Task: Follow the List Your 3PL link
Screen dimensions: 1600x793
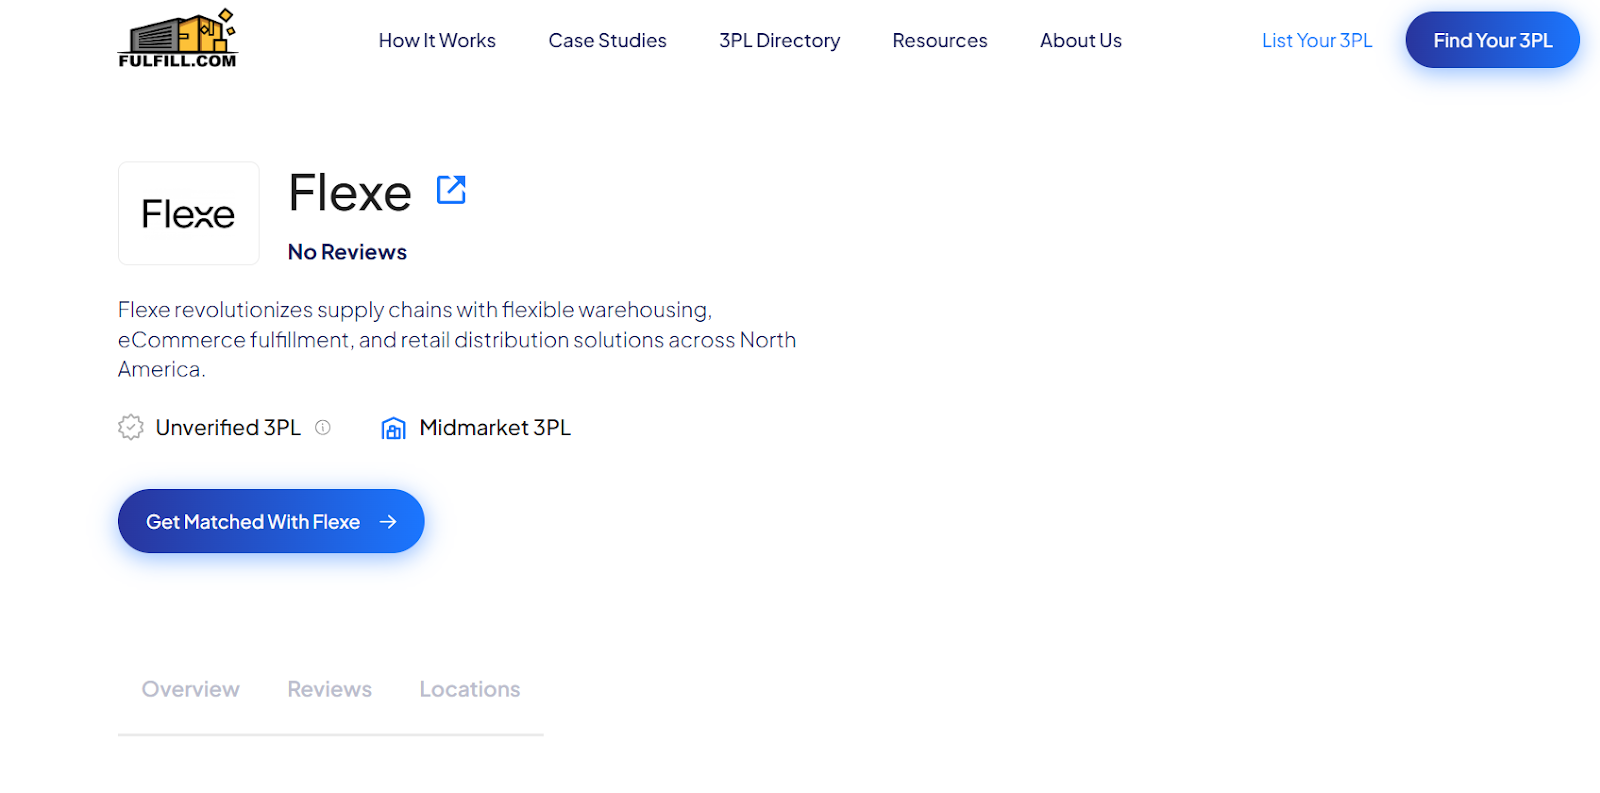Action: [x=1317, y=40]
